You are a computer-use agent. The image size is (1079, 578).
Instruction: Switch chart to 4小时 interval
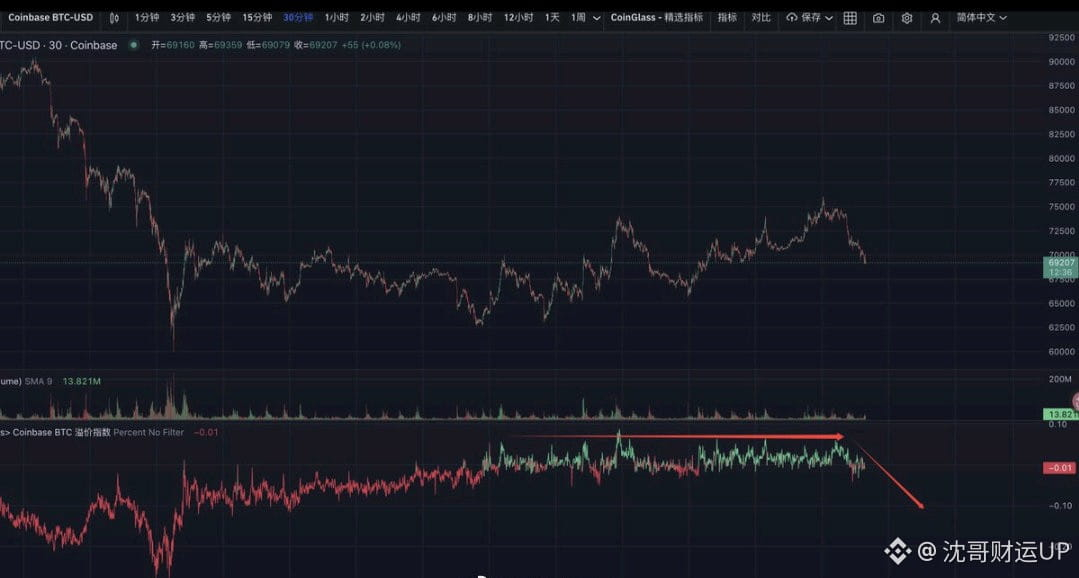(408, 18)
